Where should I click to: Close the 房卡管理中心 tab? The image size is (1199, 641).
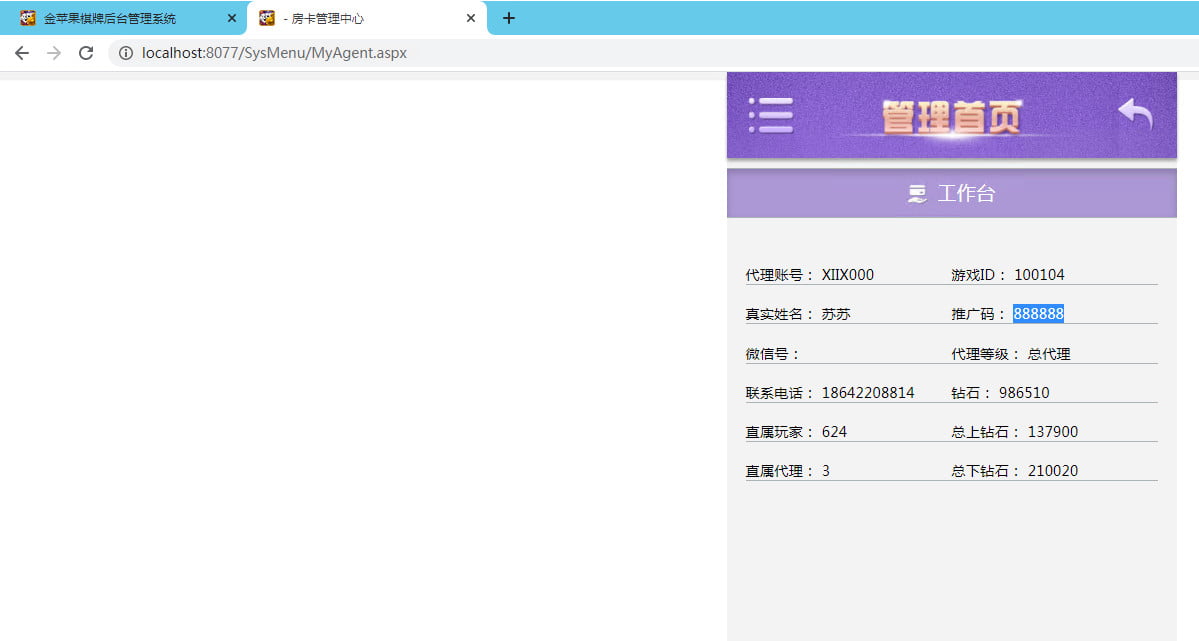pyautogui.click(x=471, y=18)
